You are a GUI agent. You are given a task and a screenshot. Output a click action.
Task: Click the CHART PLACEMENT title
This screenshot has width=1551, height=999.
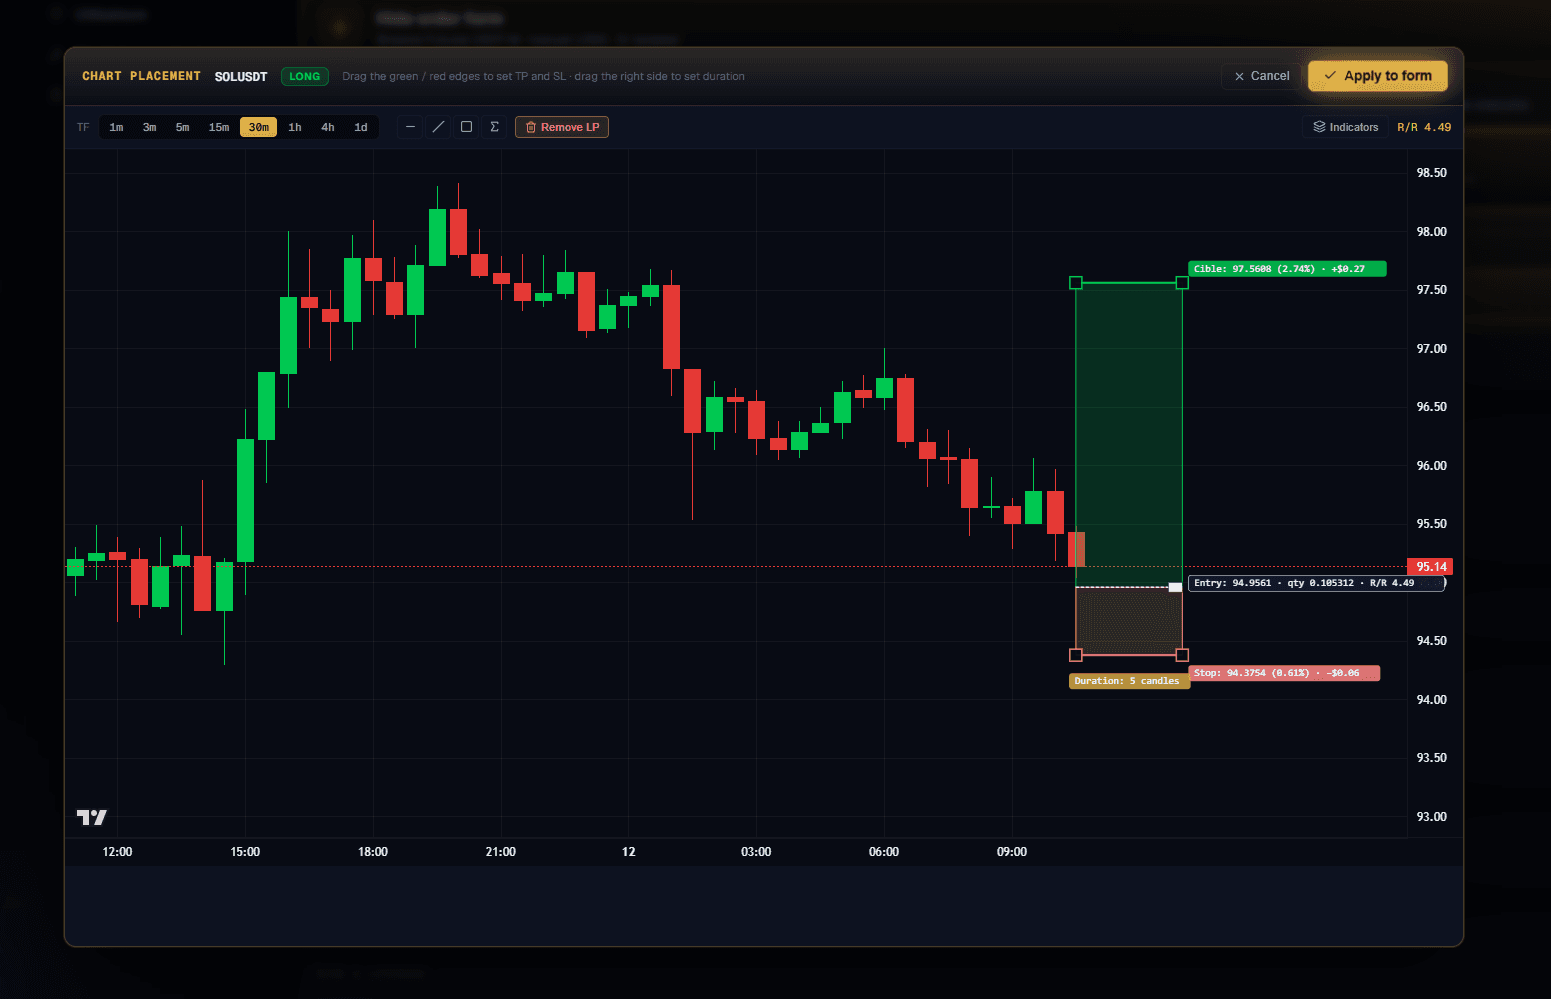141,76
